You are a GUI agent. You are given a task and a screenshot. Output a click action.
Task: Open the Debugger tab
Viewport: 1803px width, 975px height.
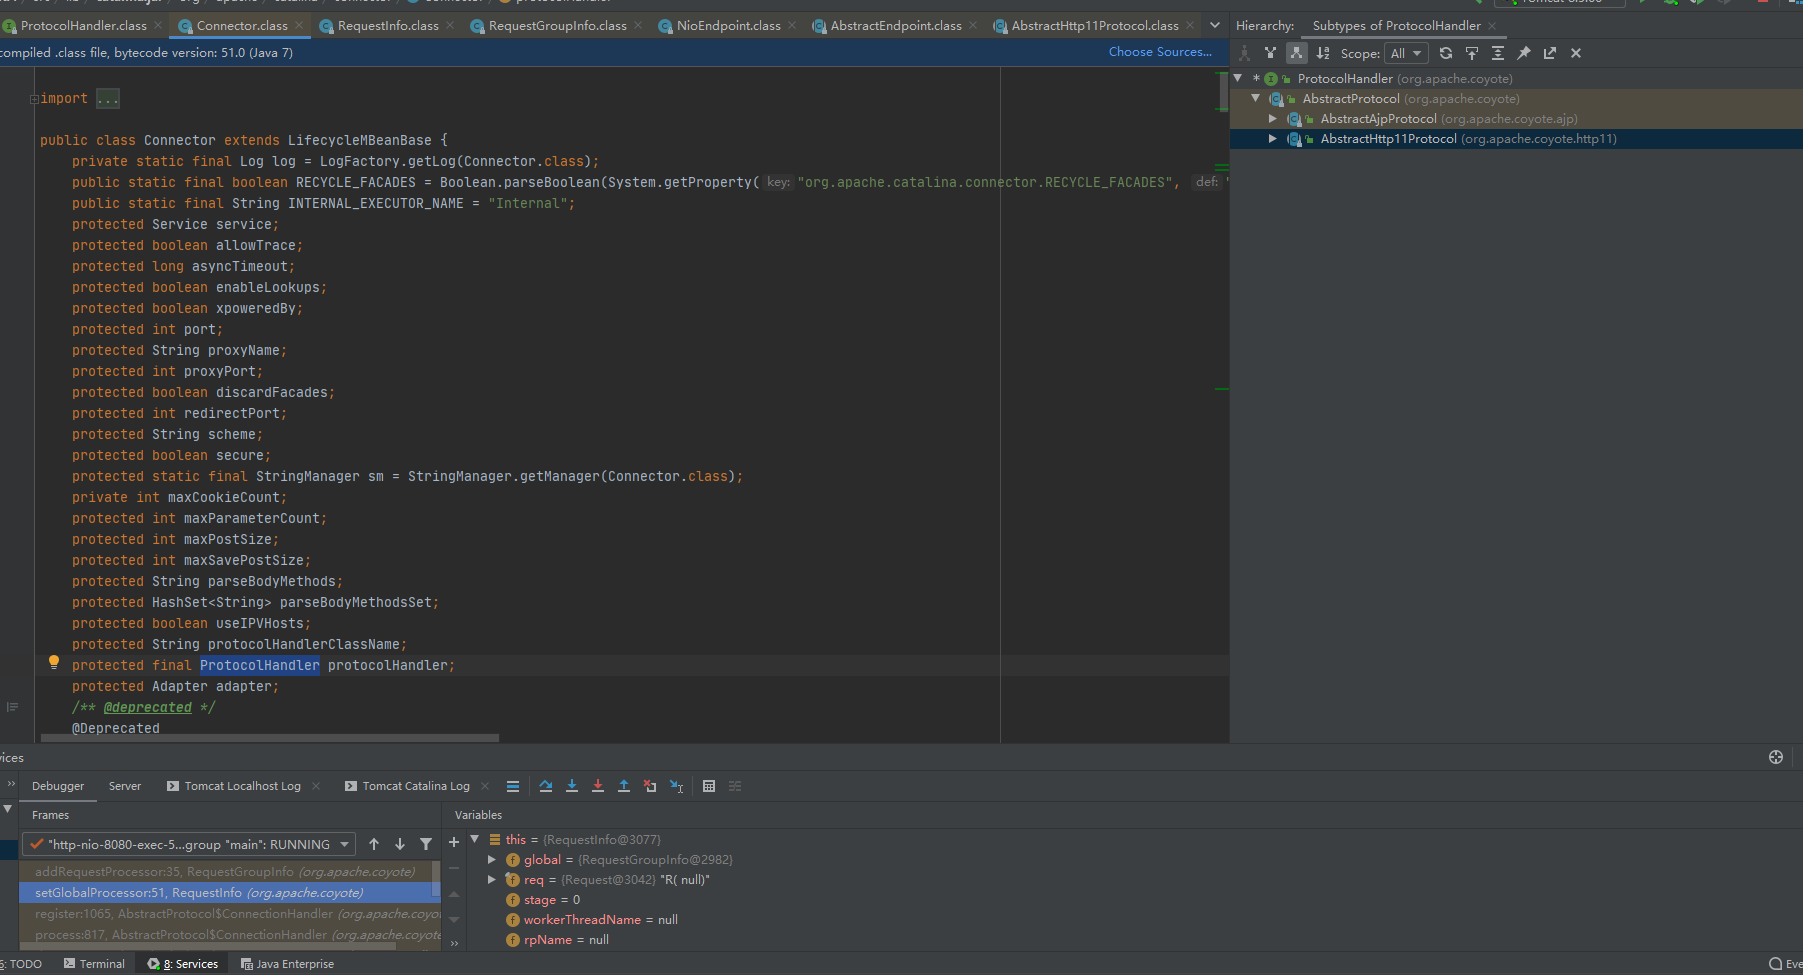pos(58,786)
